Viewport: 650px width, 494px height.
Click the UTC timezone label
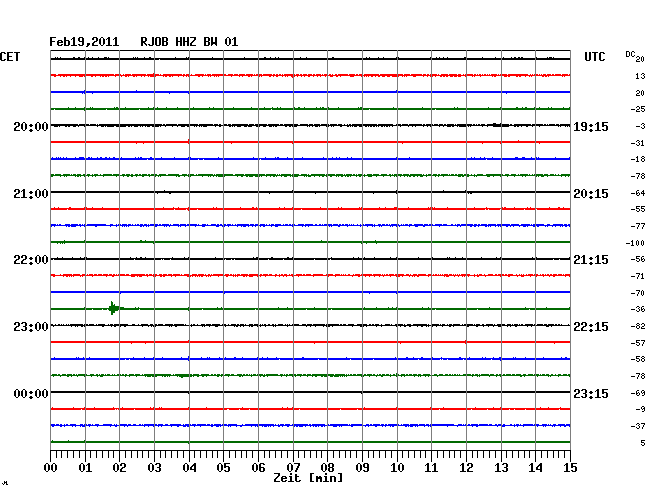point(595,57)
